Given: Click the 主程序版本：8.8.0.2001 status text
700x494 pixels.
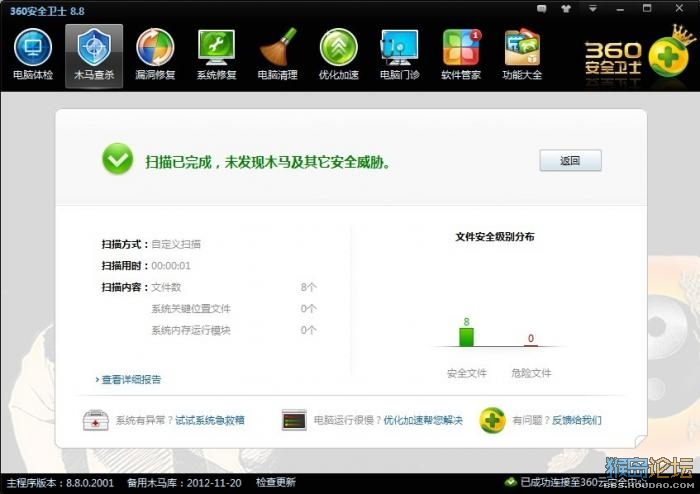Looking at the screenshot, I should pos(60,483).
